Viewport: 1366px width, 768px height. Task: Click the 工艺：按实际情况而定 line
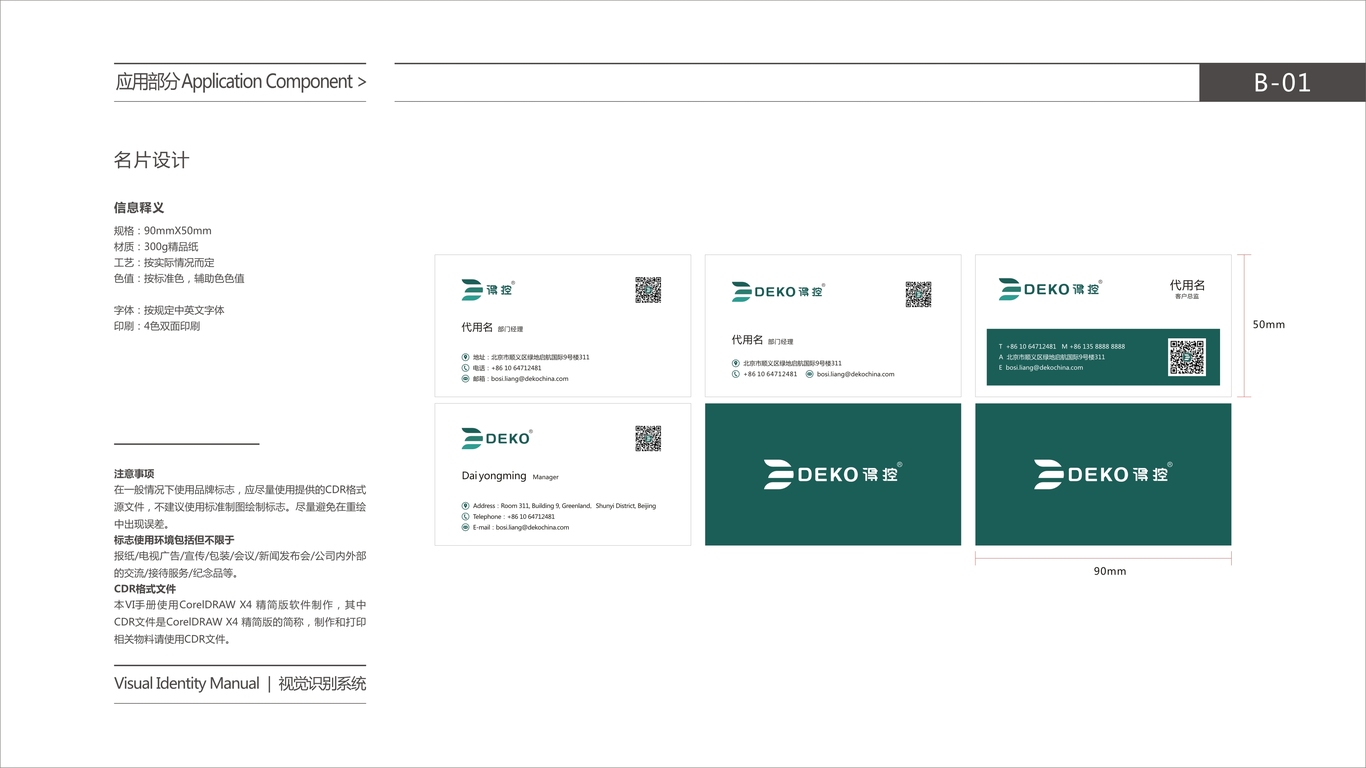coord(164,263)
